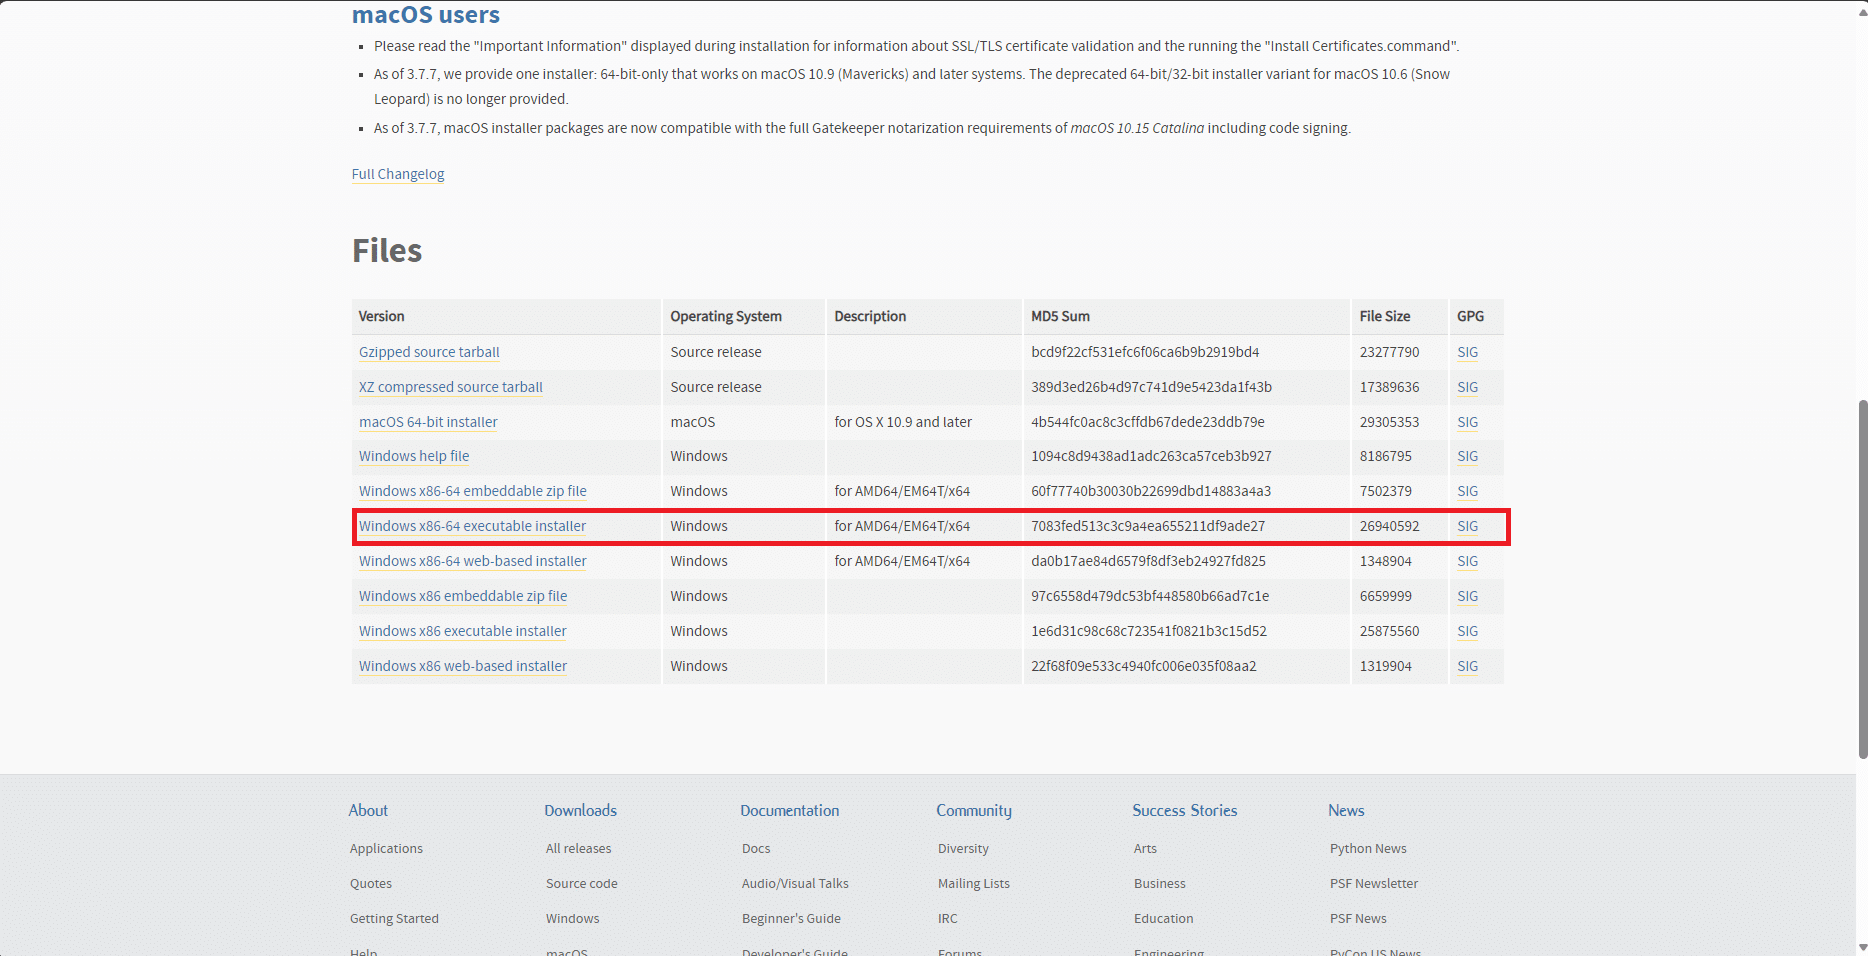The width and height of the screenshot is (1868, 956).
Task: Open Python News footer link
Action: tap(1368, 848)
